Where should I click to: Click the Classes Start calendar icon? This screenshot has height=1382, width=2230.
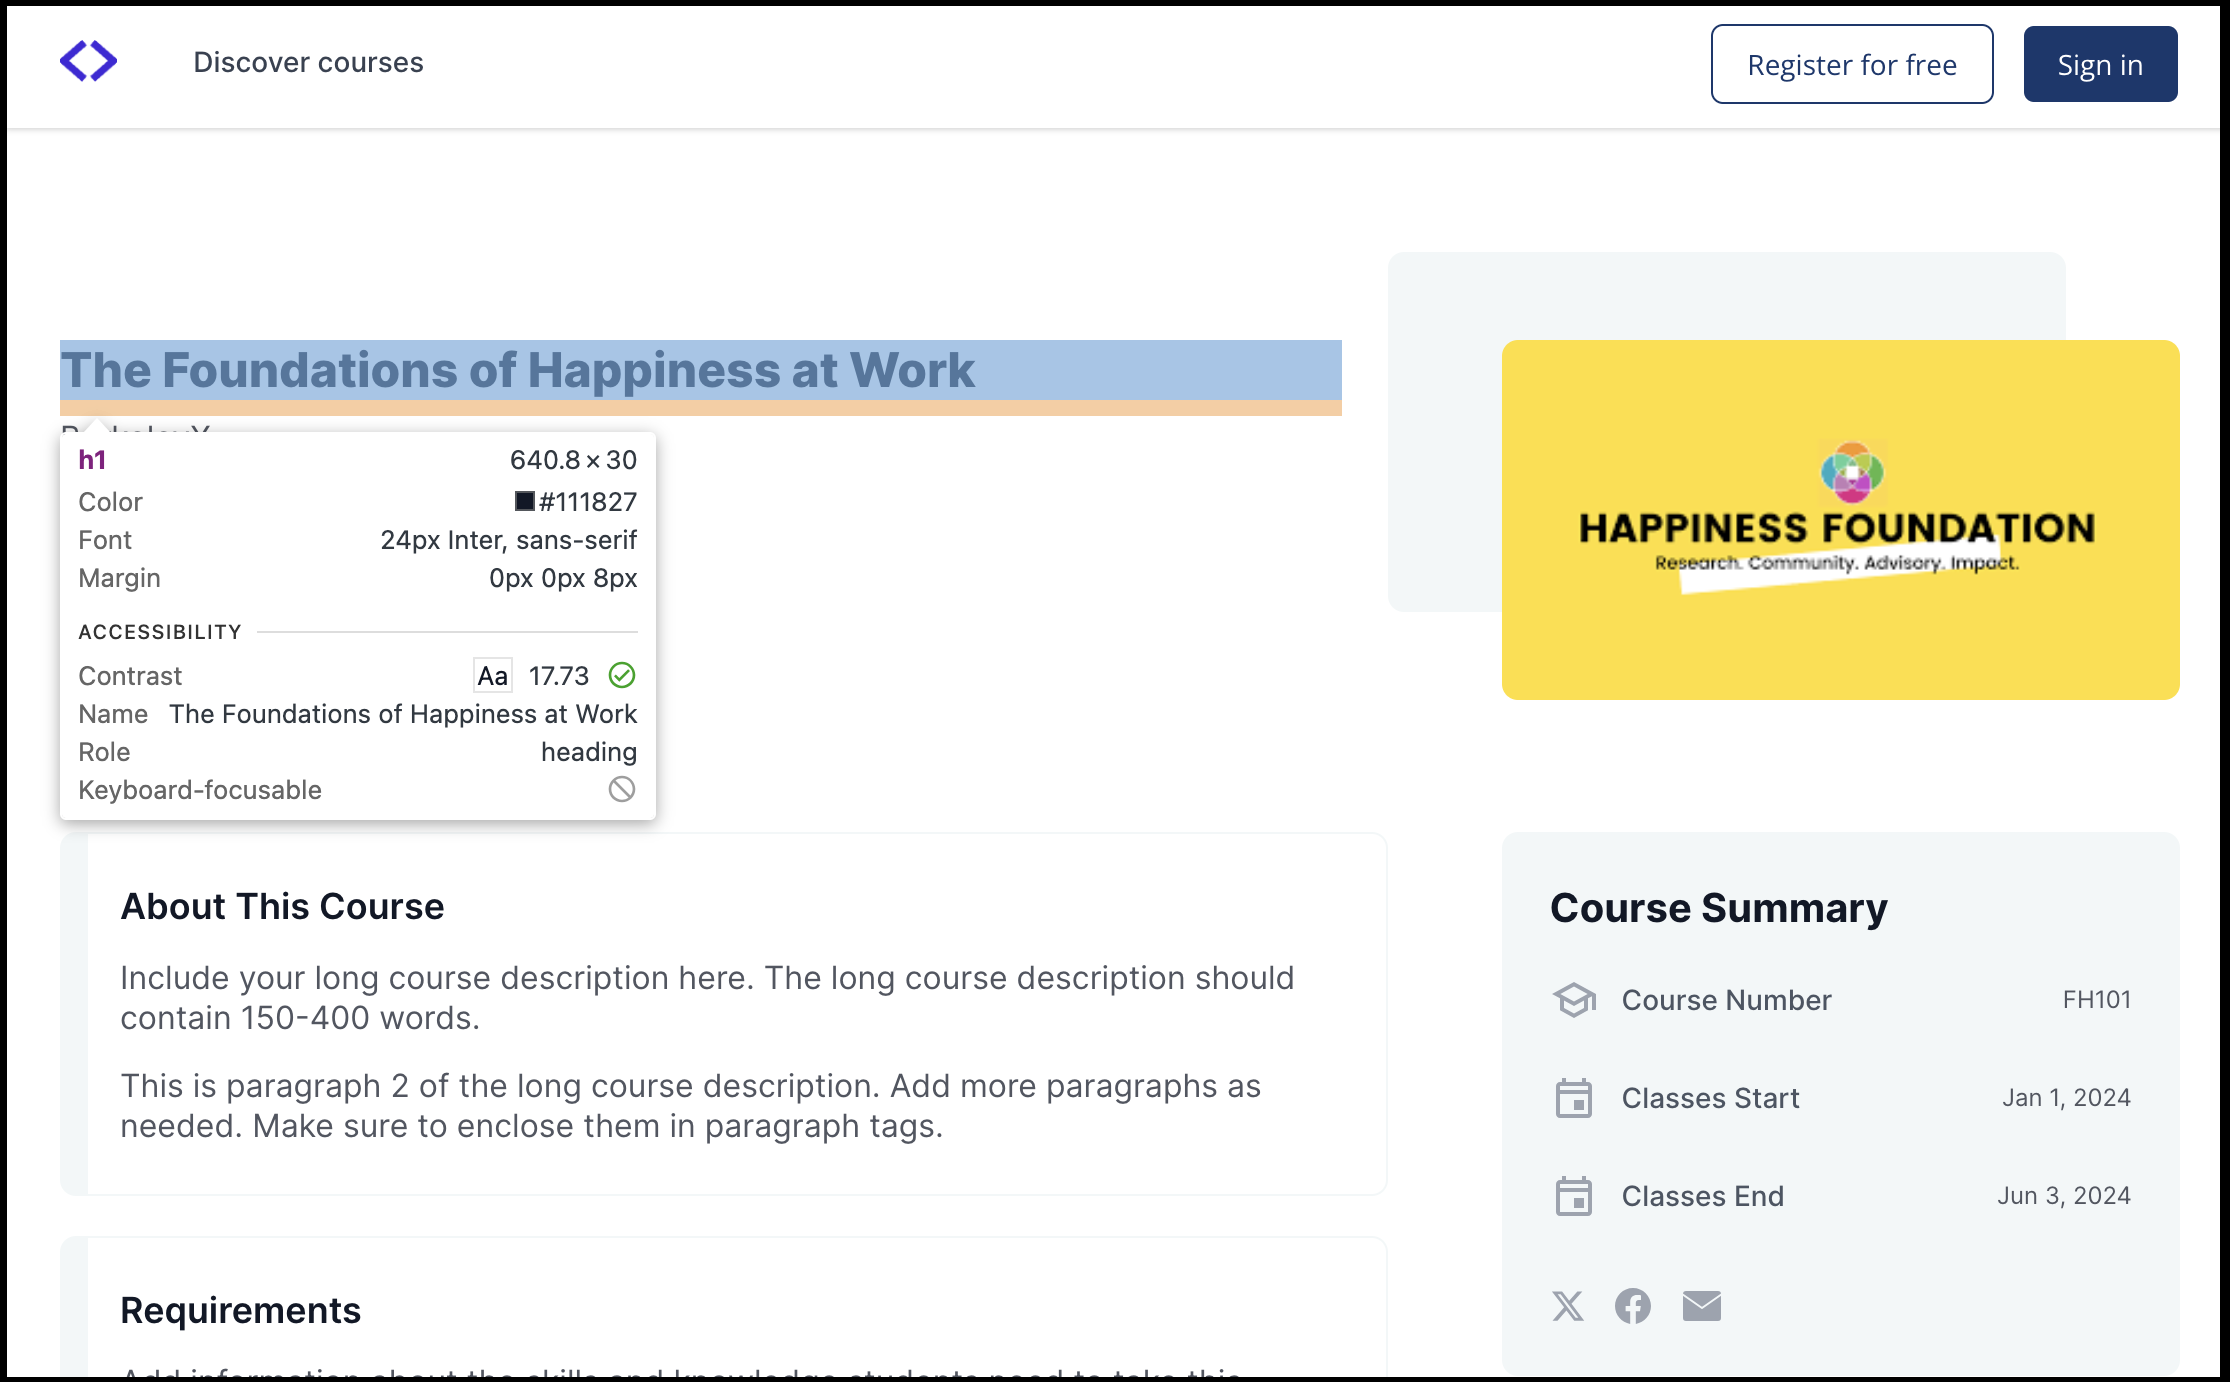click(x=1574, y=1098)
